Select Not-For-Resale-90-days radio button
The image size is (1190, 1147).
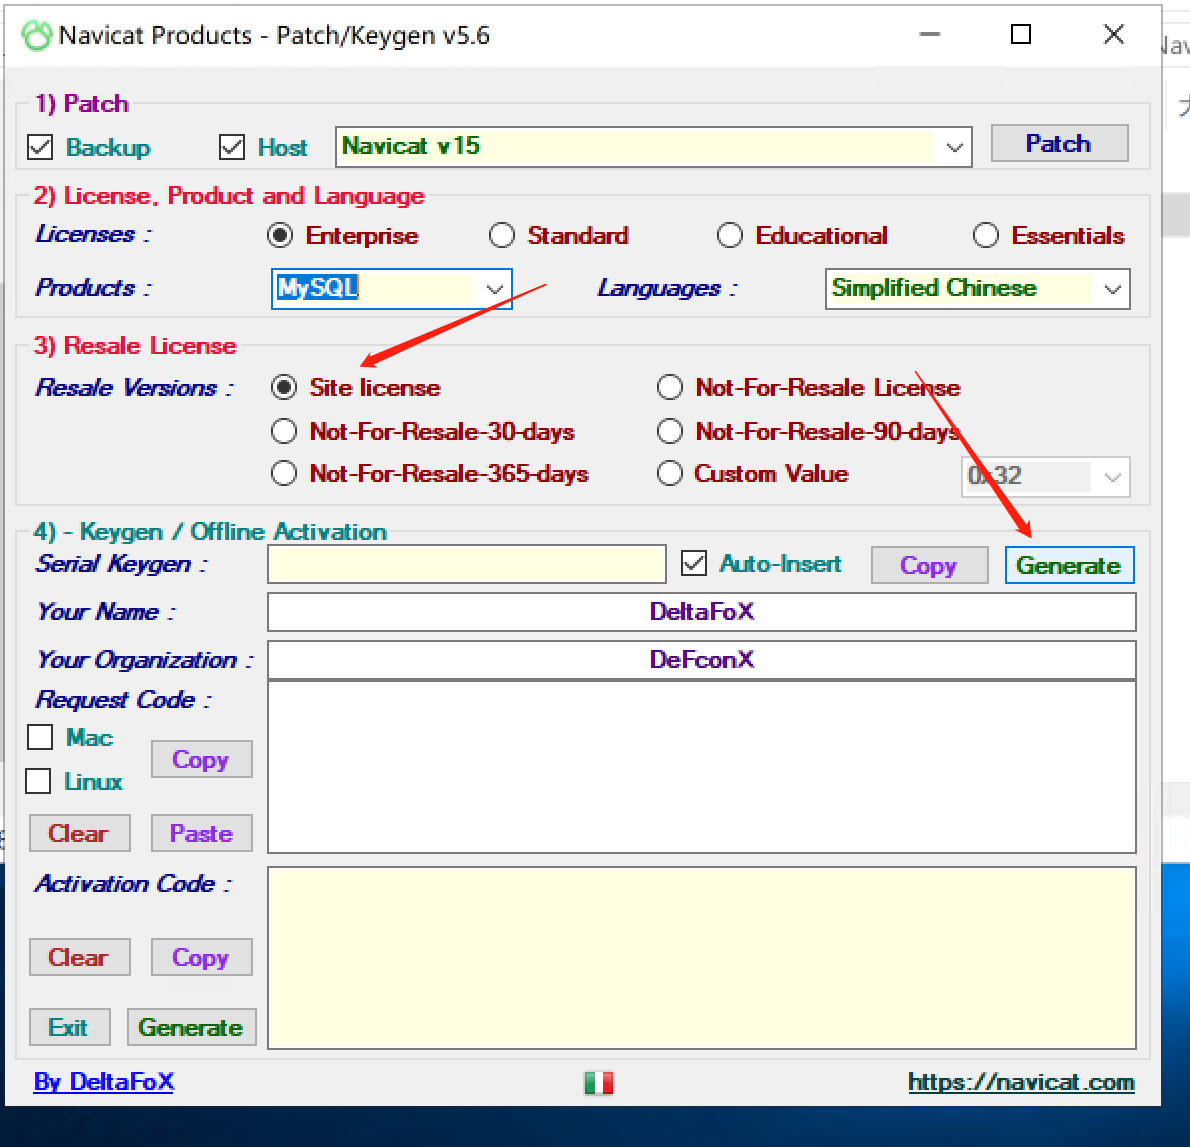[669, 431]
